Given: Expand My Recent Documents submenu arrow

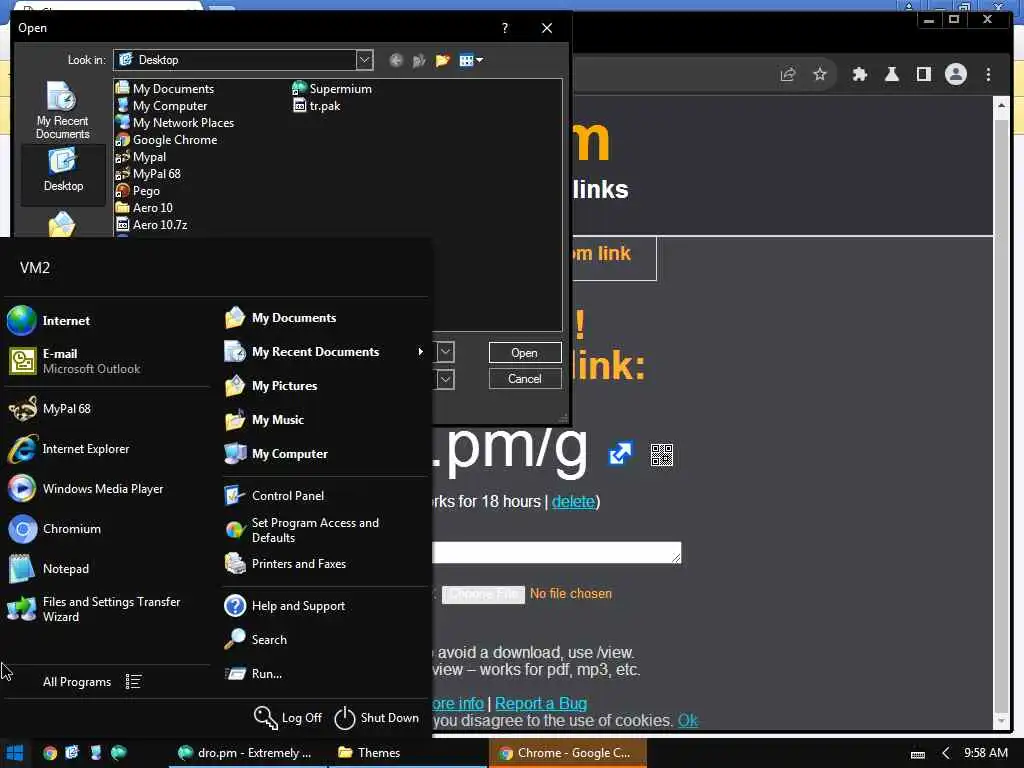Looking at the screenshot, I should point(420,352).
